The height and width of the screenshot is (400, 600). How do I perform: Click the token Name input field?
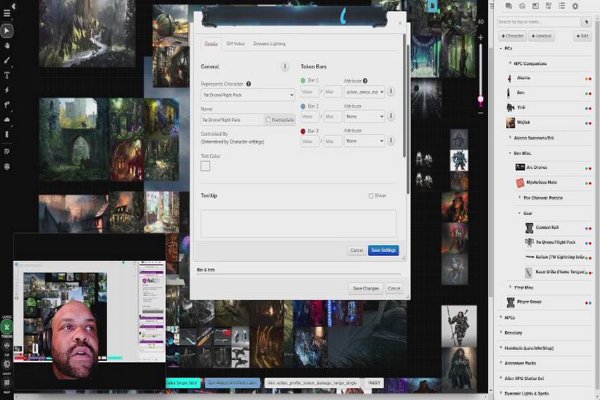(232, 120)
